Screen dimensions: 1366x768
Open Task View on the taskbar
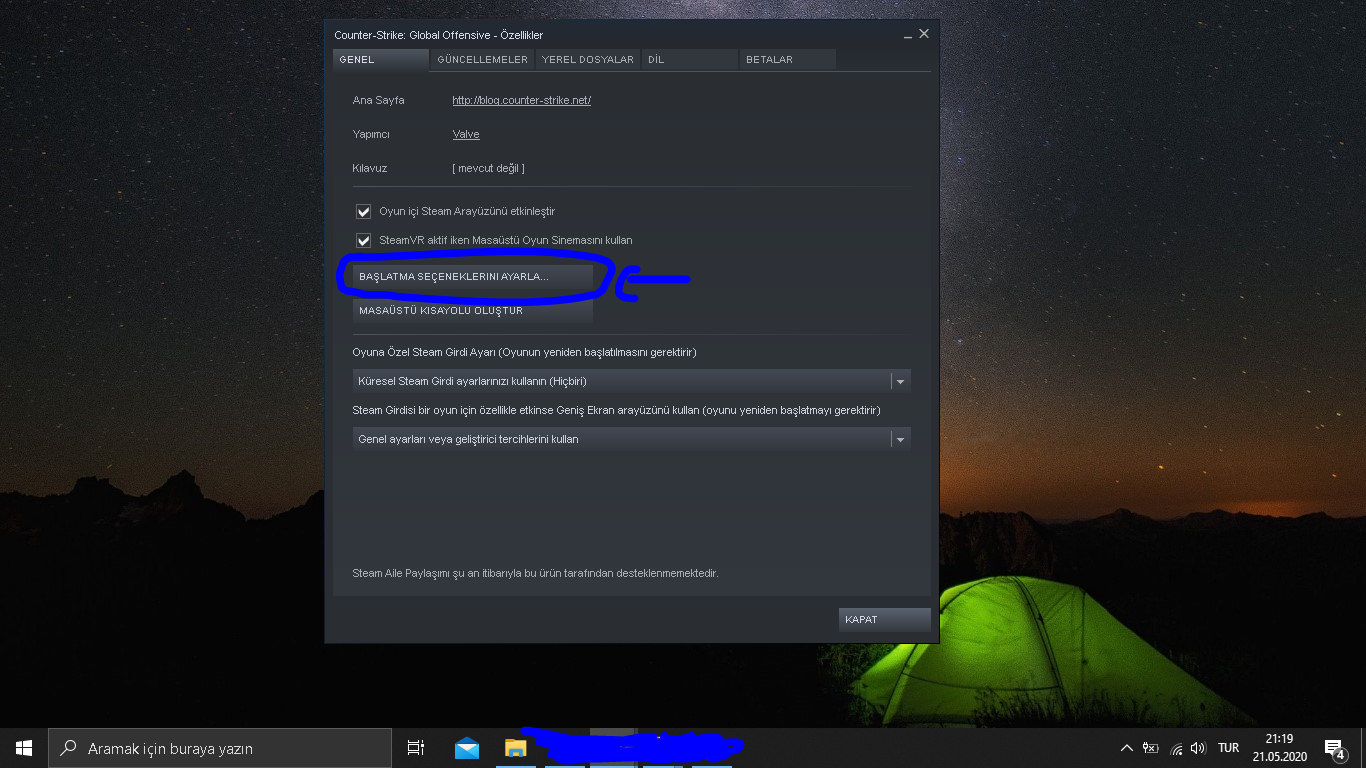pos(416,748)
